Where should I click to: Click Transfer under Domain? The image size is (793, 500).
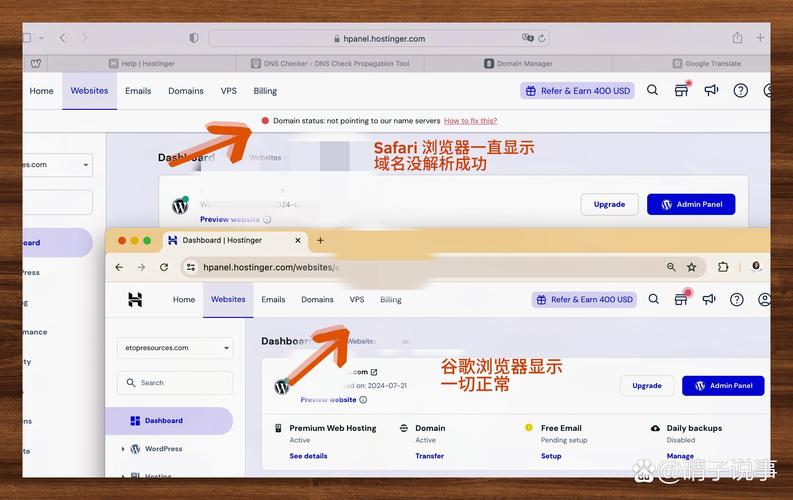coord(429,456)
